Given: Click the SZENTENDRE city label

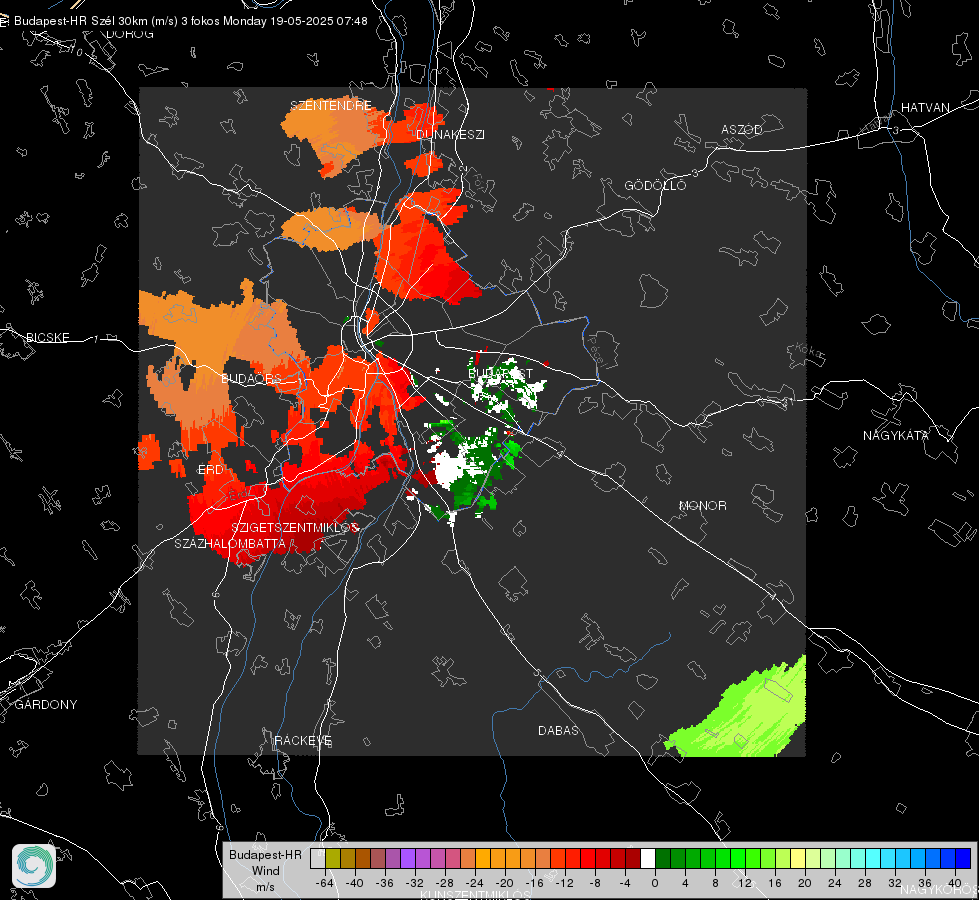Looking at the screenshot, I should [331, 106].
